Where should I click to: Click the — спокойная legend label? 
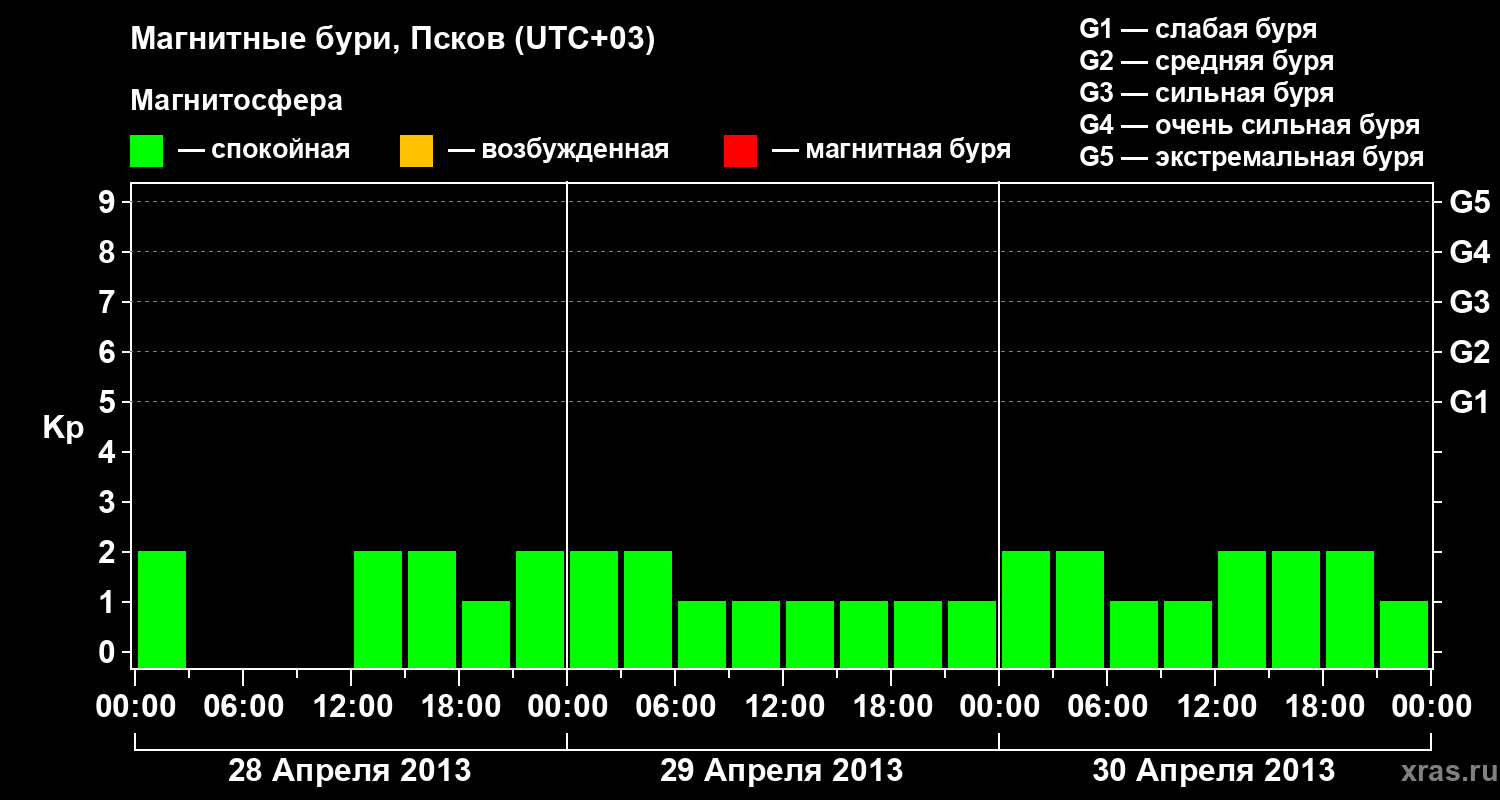pos(264,151)
